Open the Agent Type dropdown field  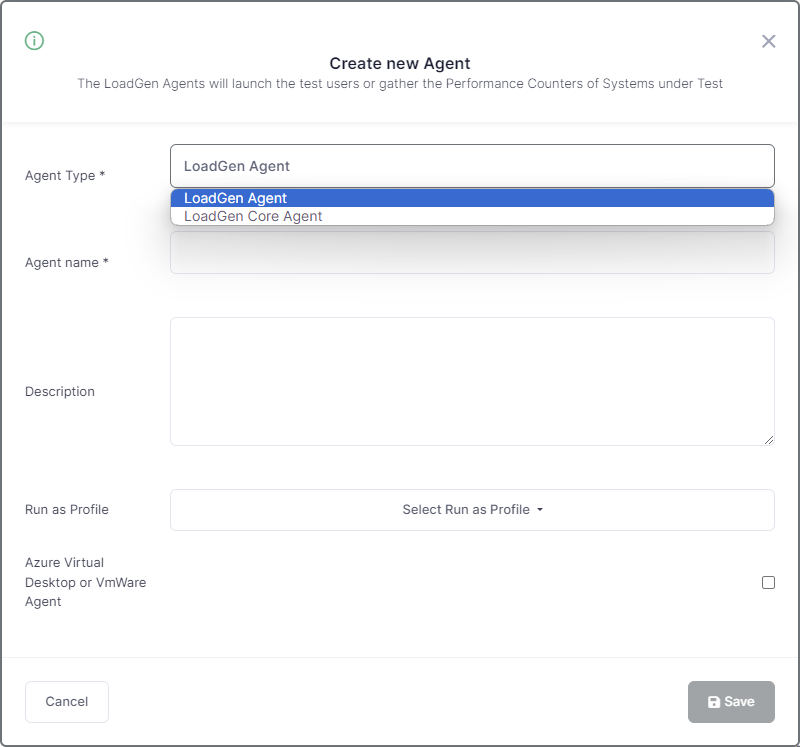tap(472, 166)
